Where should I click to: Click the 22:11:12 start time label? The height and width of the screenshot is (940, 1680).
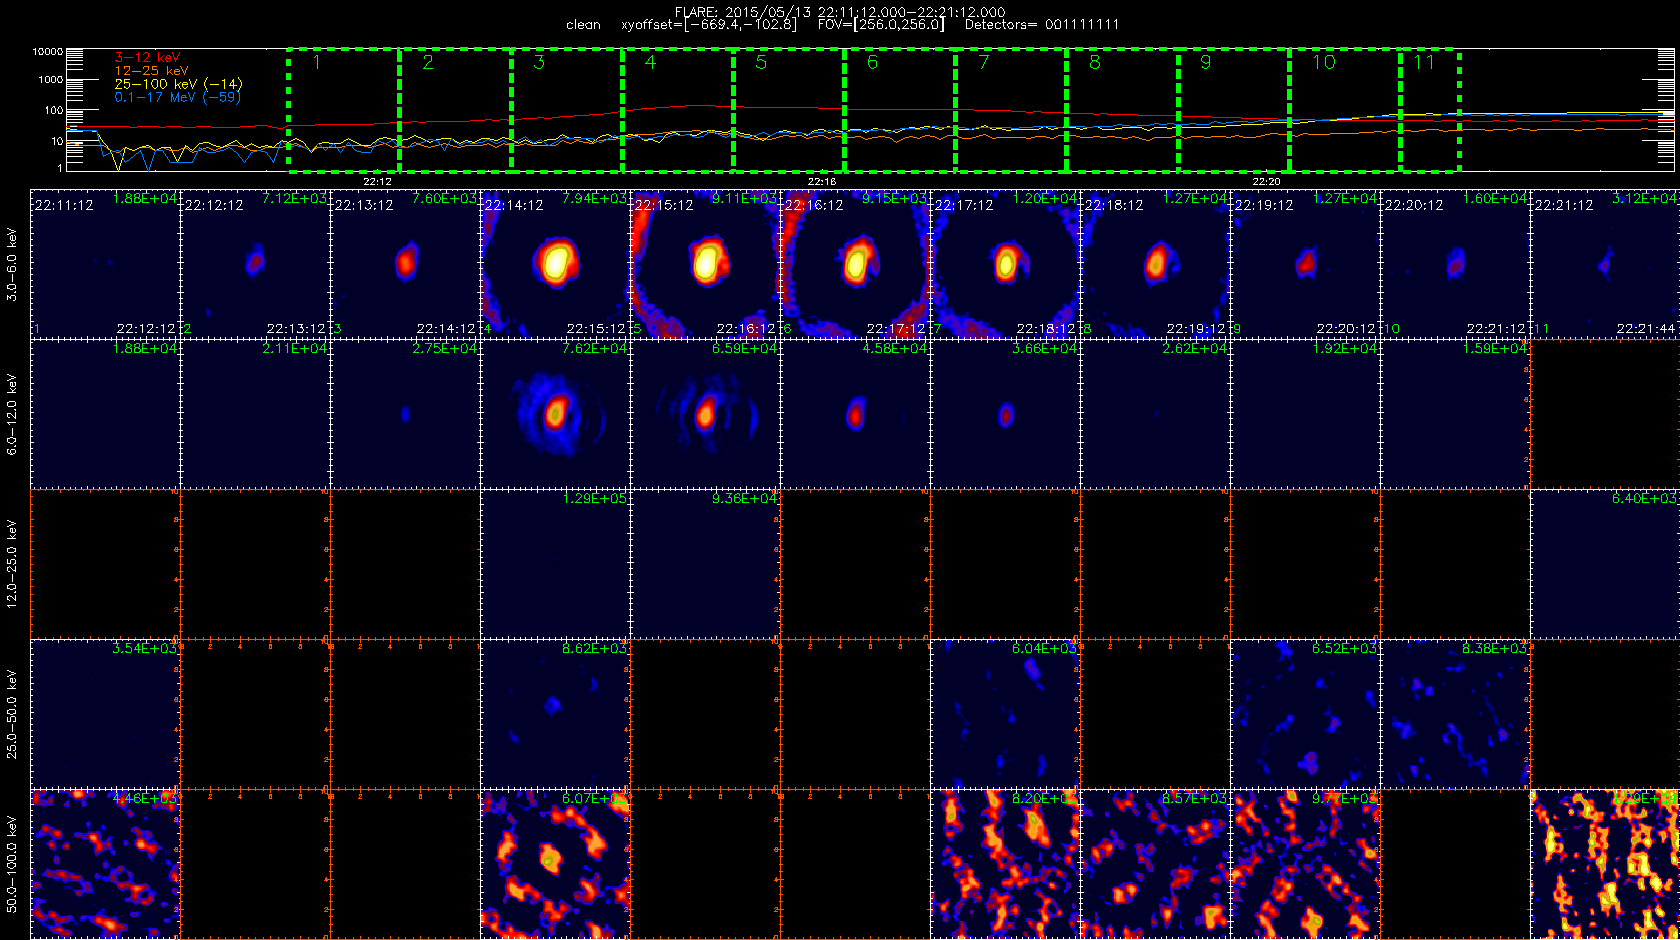[64, 205]
